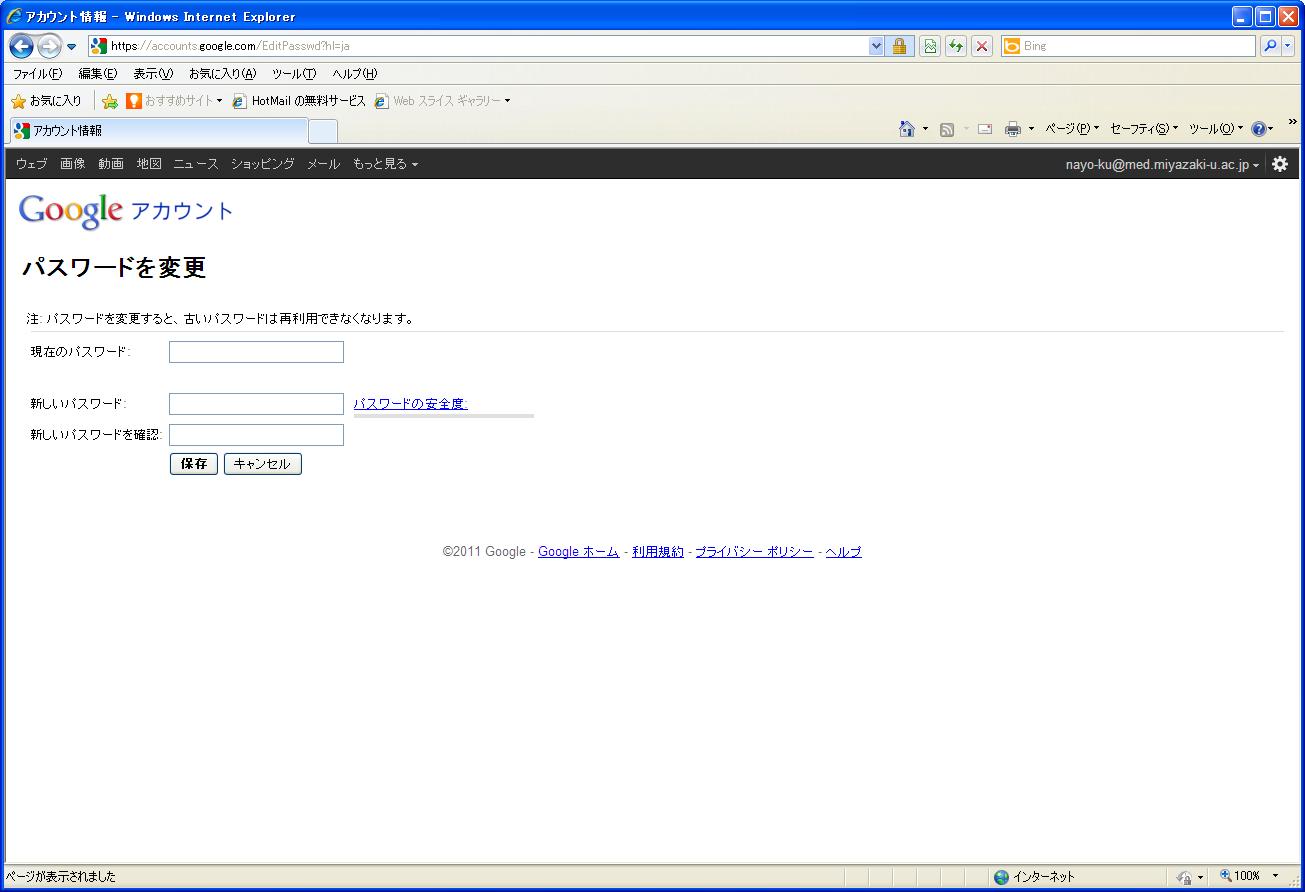Expand the ページ(P) command bar dropdown
This screenshot has width=1305, height=892.
[1071, 129]
